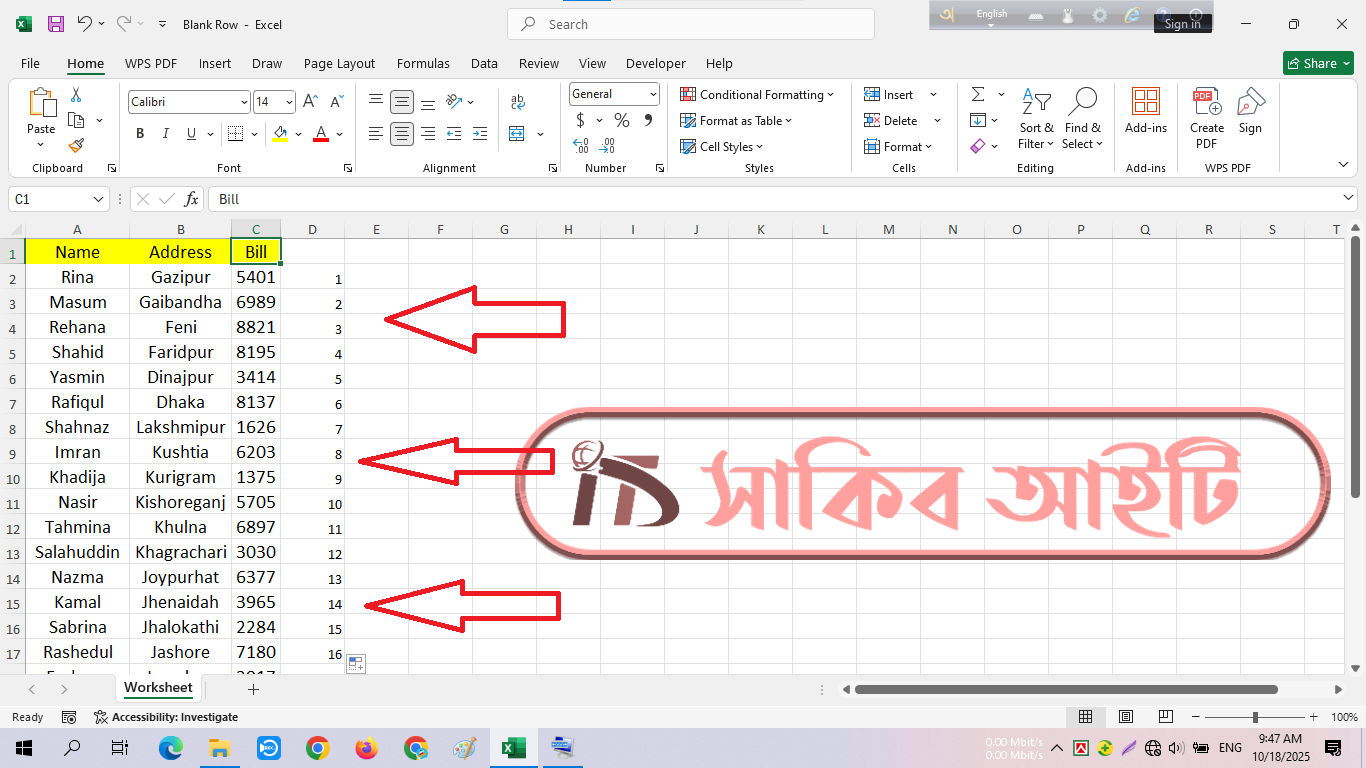The image size is (1366, 768).
Task: Open the Formulas ribbon tab
Action: coord(423,63)
